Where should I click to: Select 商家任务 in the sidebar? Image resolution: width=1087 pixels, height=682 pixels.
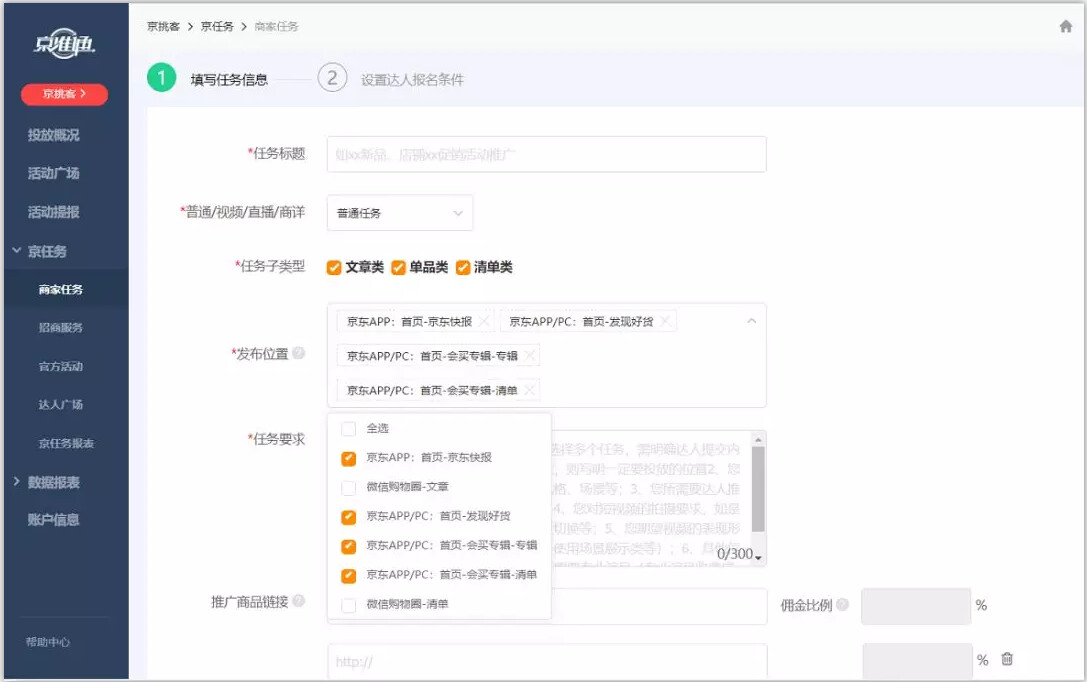click(61, 290)
